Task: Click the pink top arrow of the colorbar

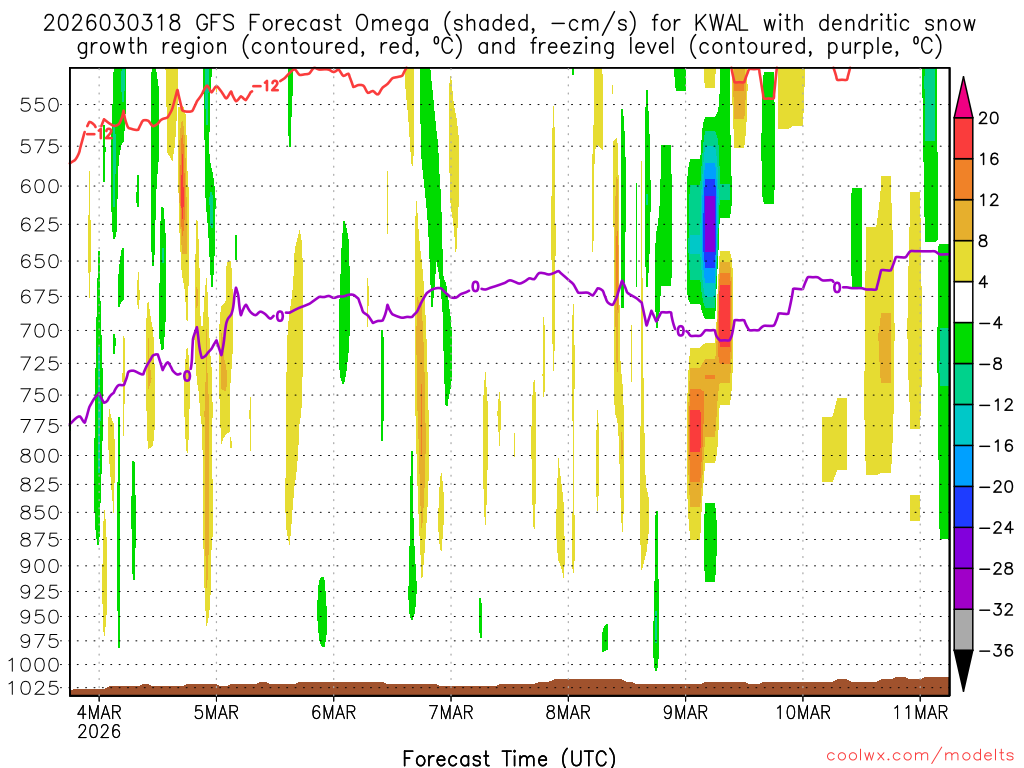Action: tap(963, 100)
